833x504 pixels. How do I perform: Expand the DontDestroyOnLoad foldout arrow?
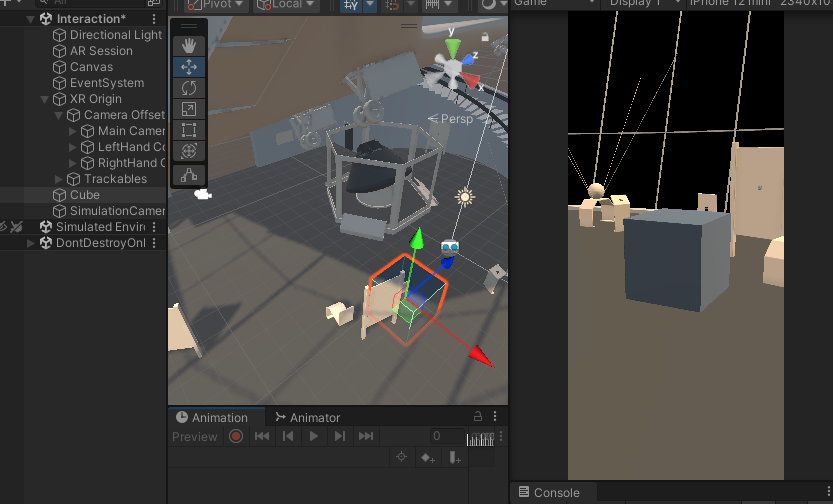[31, 243]
